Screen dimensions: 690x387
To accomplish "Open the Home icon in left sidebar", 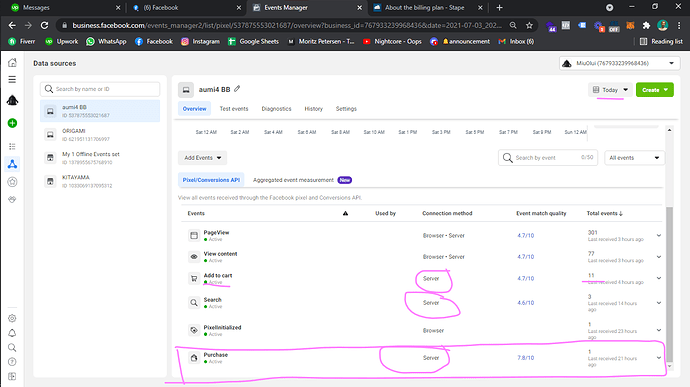I will click(12, 63).
